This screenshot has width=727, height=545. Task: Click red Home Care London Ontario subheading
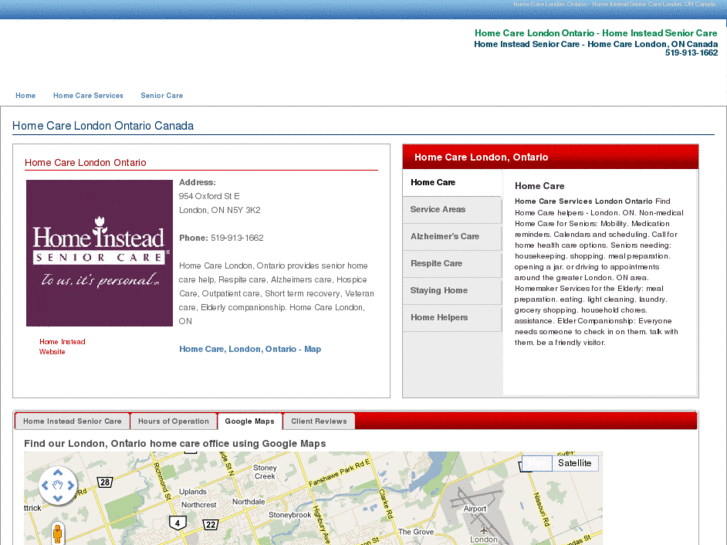85,162
